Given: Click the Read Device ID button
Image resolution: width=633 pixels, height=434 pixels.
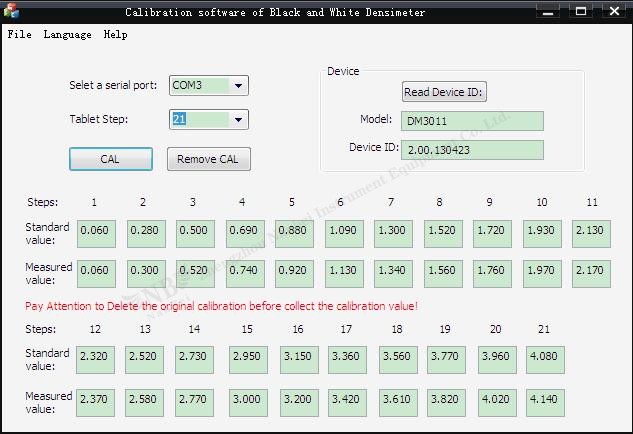Looking at the screenshot, I should point(444,92).
